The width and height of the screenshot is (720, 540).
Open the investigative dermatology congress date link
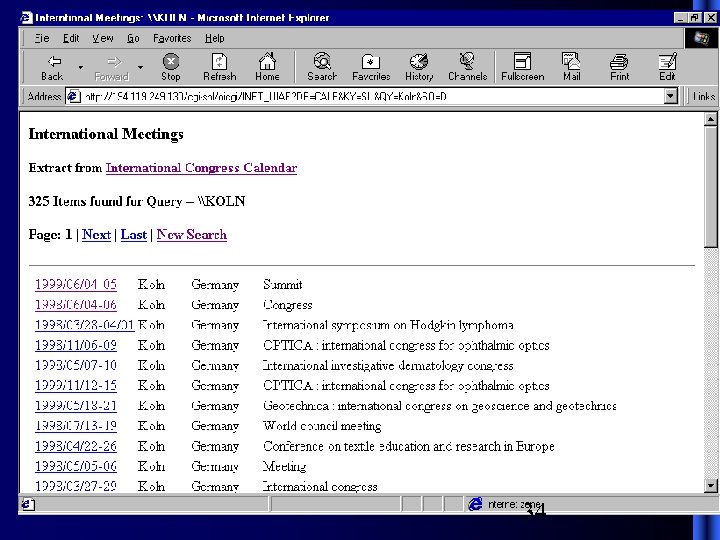pyautogui.click(x=76, y=366)
